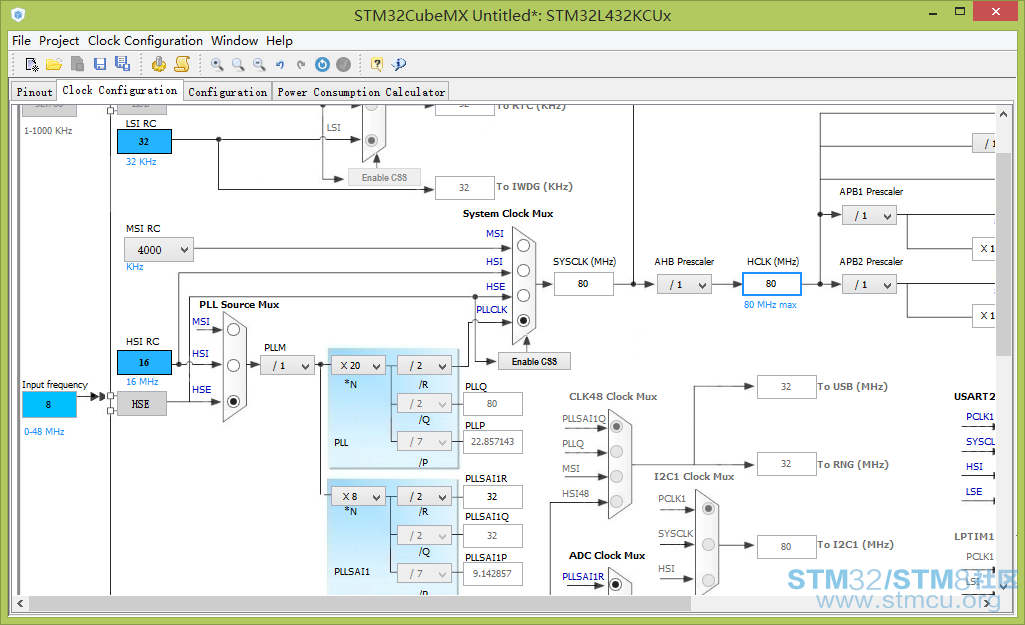Click the HSI RC 16 value box
The height and width of the screenshot is (625, 1025).
(x=144, y=362)
